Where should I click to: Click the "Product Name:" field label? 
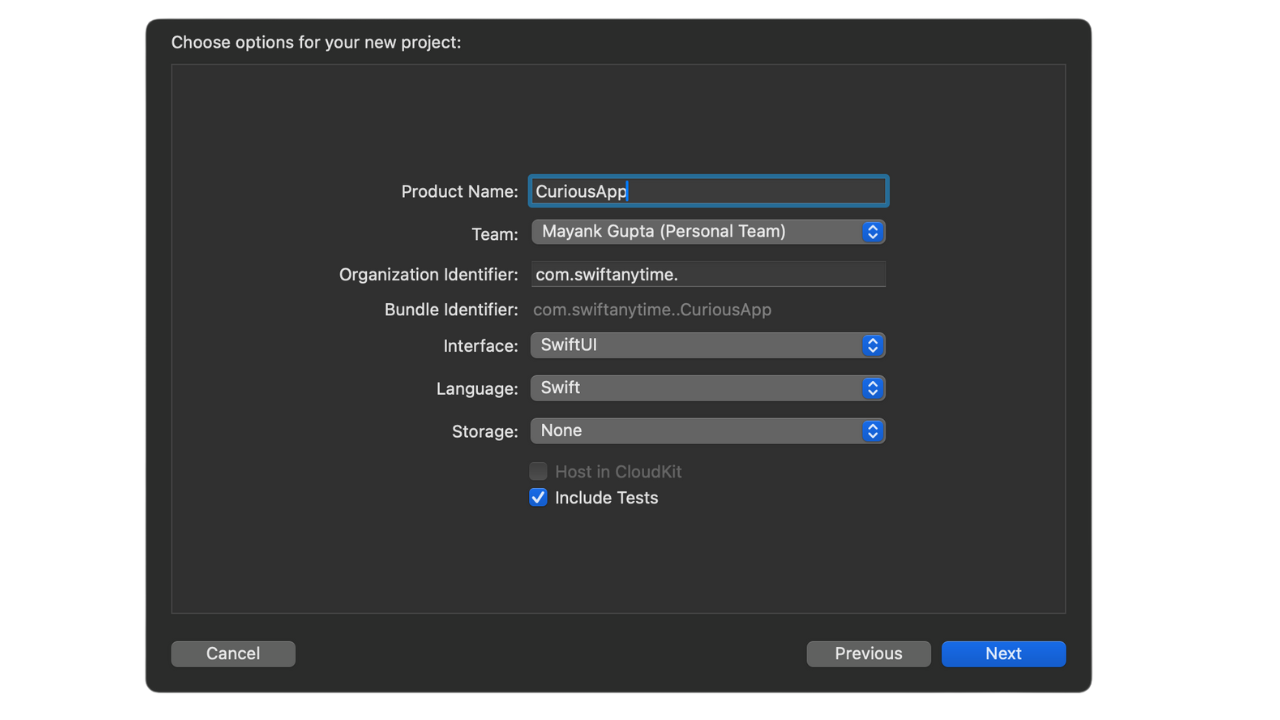pos(459,192)
